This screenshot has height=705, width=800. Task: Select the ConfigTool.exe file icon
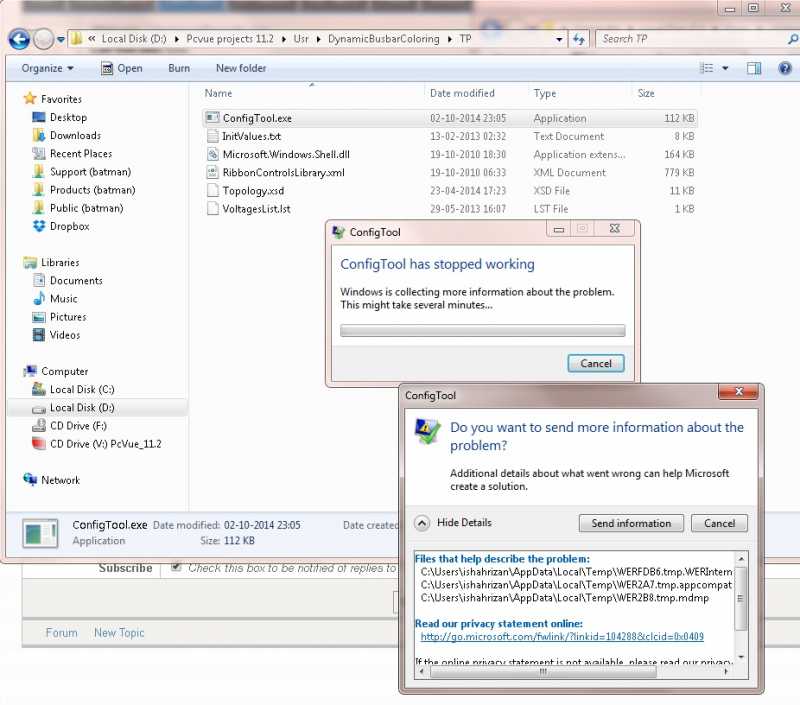(212, 118)
